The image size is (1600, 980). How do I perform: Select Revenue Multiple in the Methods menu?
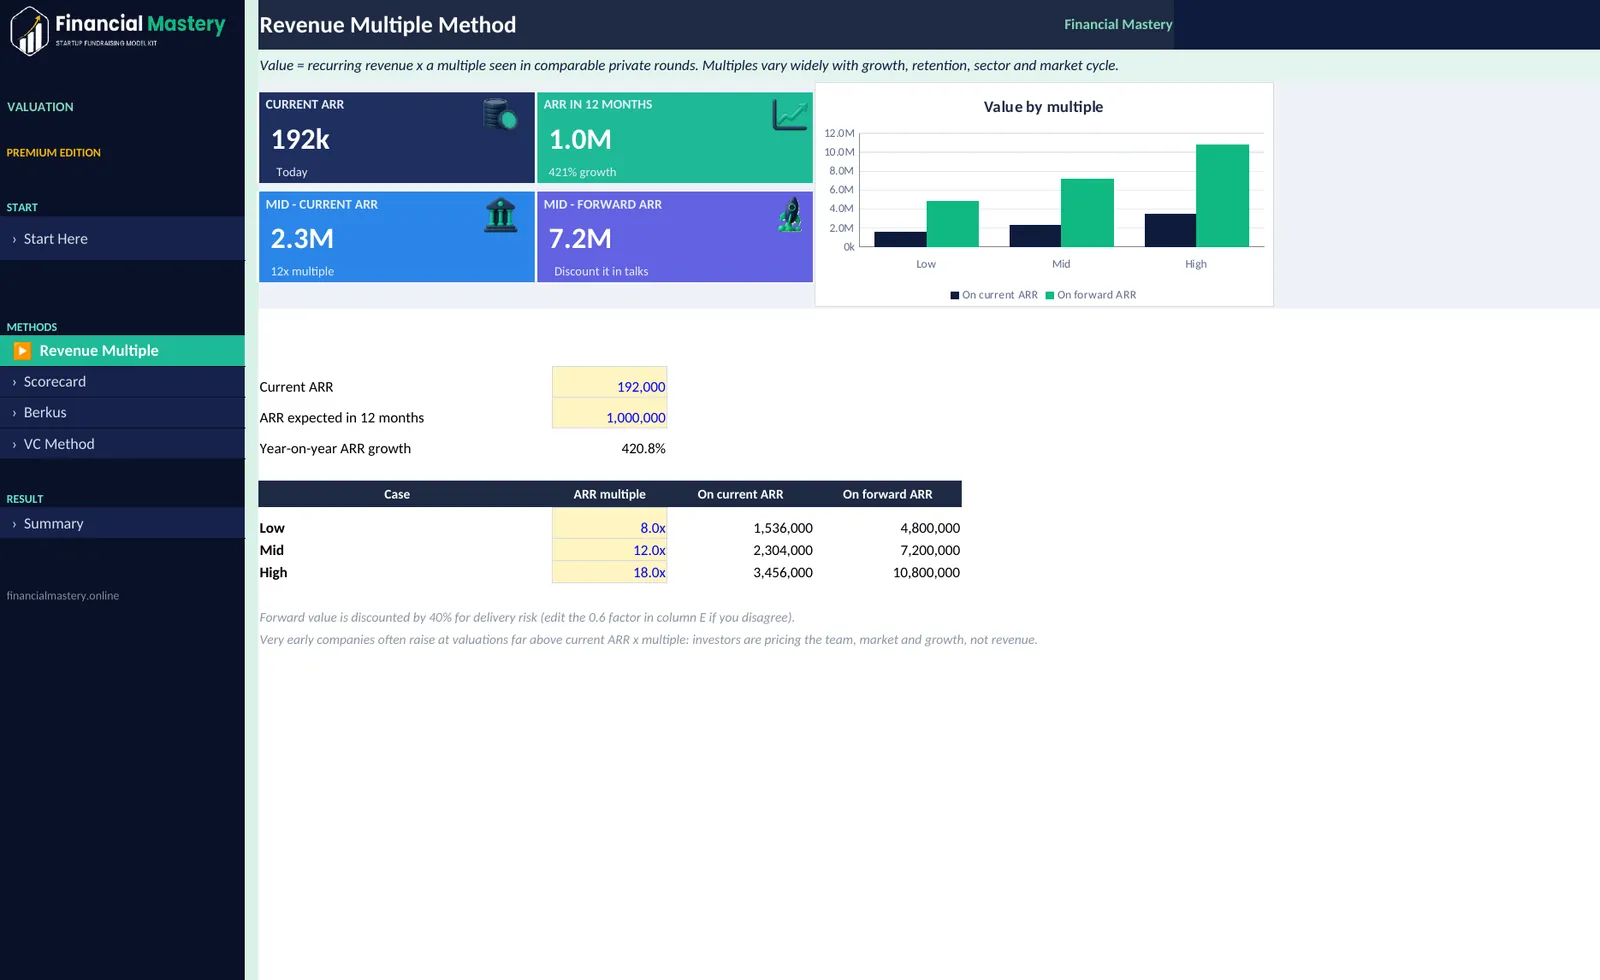pyautogui.click(x=122, y=351)
